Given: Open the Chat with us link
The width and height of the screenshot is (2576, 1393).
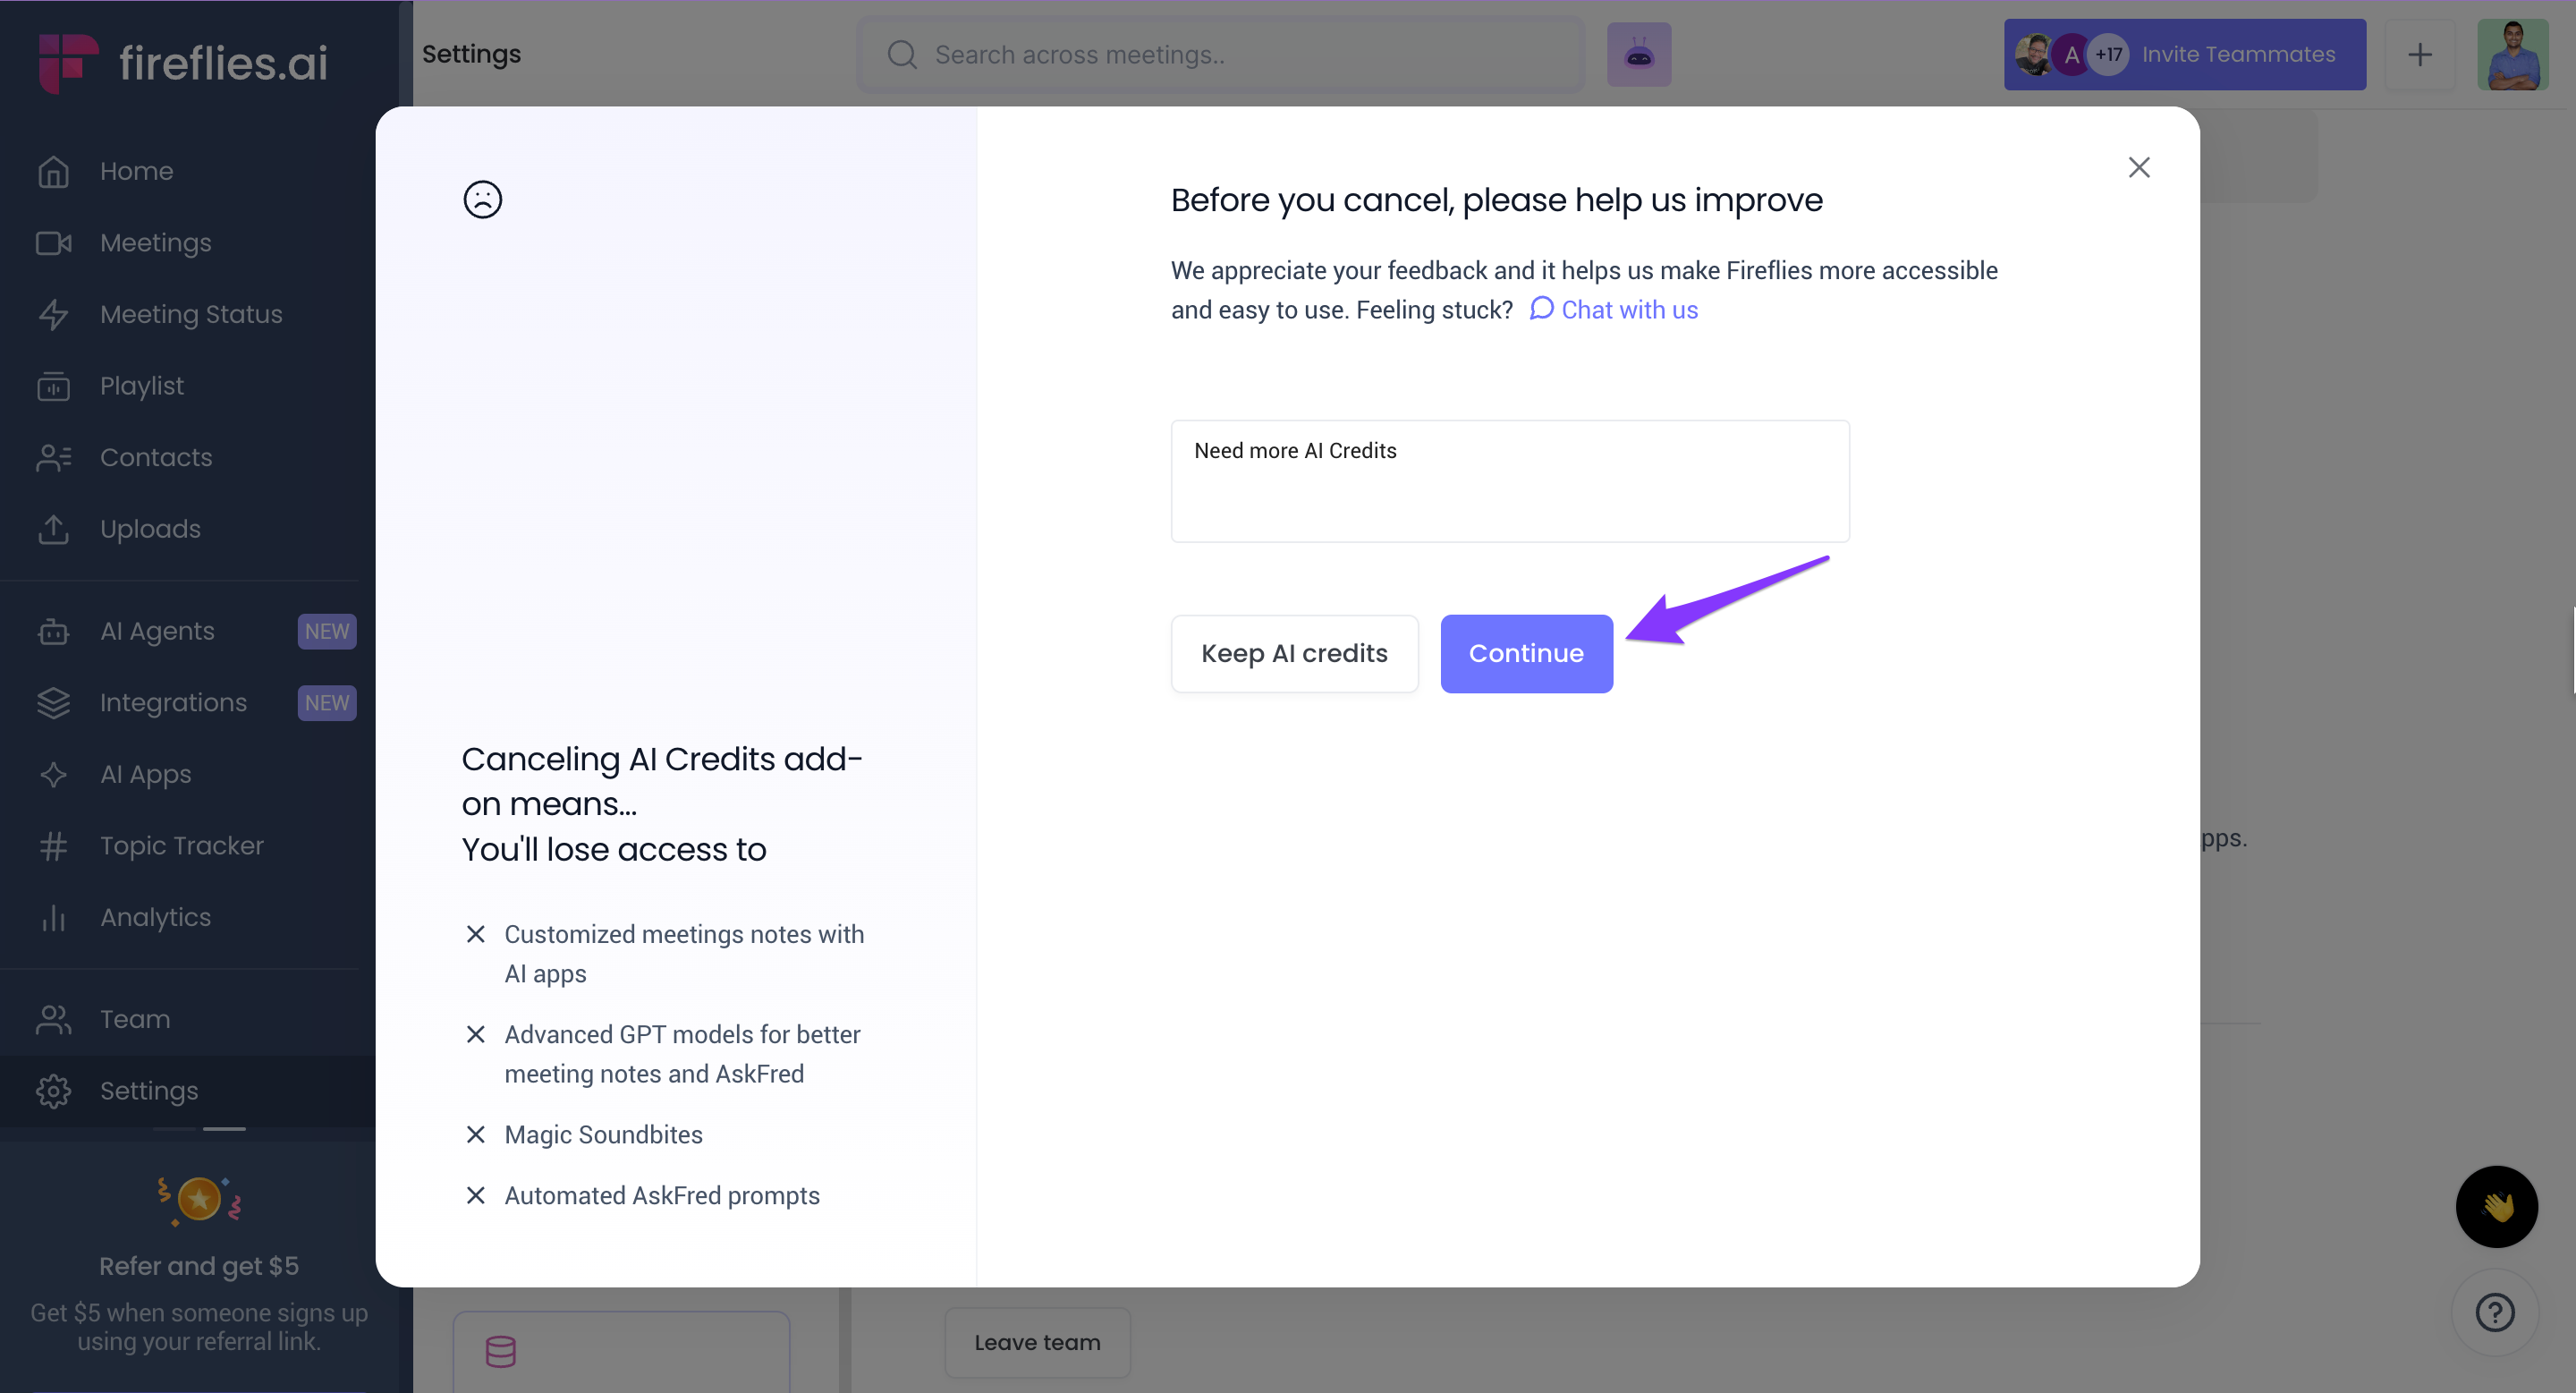Looking at the screenshot, I should 1614,310.
